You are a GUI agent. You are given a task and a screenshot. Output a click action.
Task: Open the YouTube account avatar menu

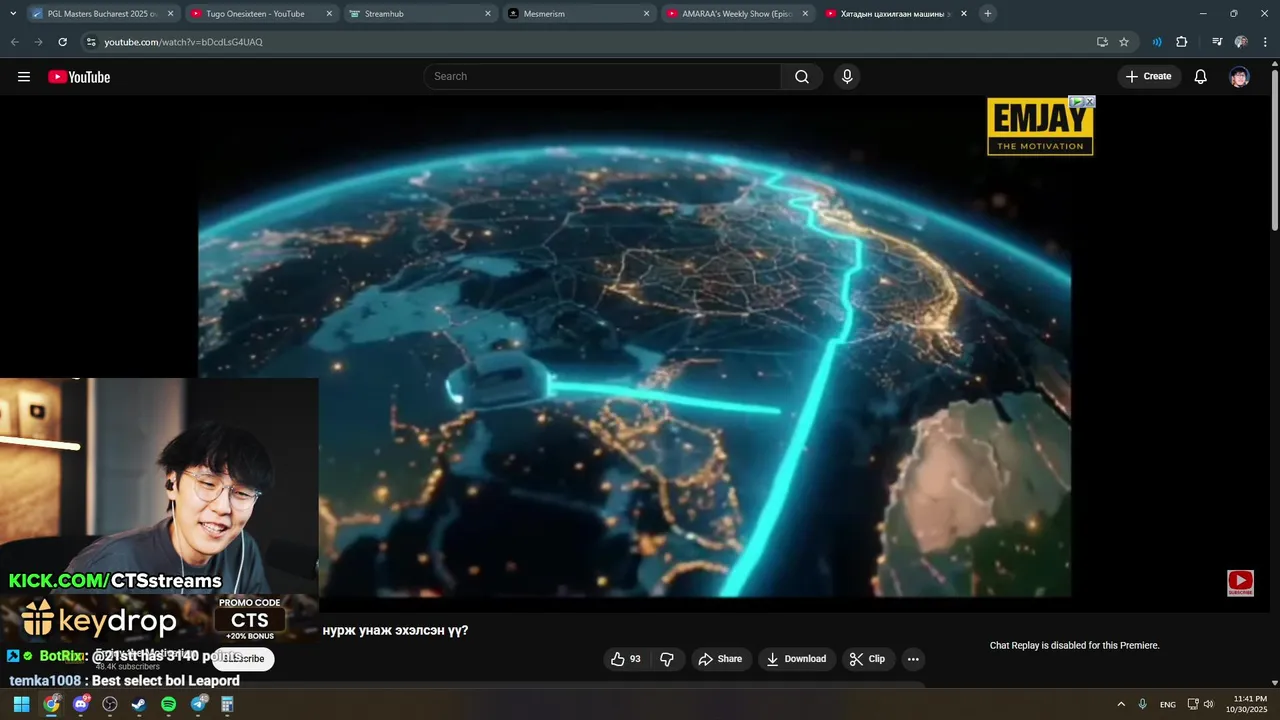click(1240, 77)
